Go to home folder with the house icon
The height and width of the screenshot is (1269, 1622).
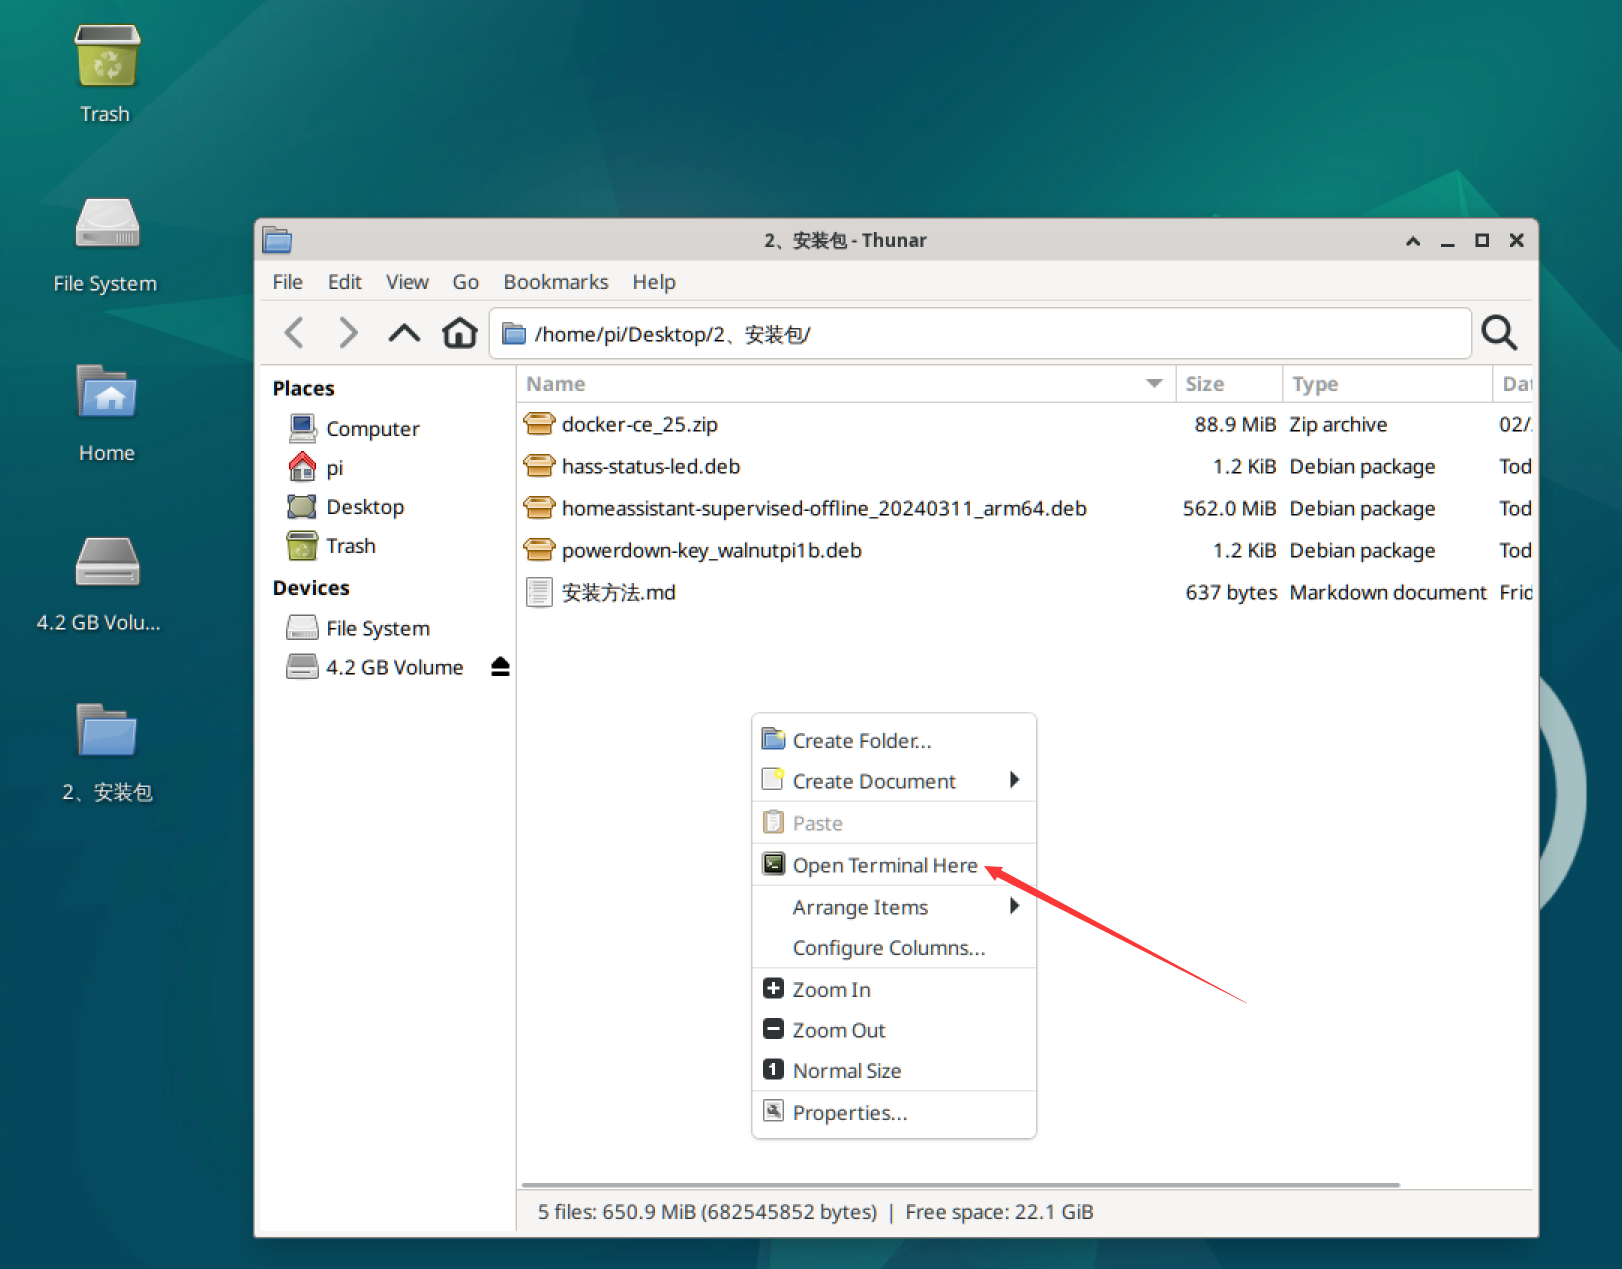[459, 332]
